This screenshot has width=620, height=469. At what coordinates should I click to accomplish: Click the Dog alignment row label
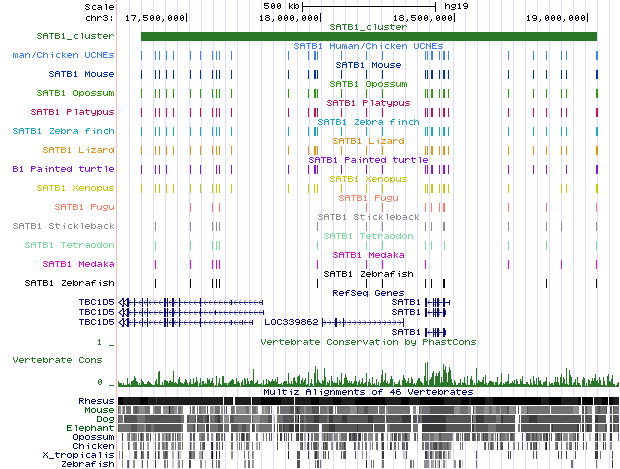(105, 419)
